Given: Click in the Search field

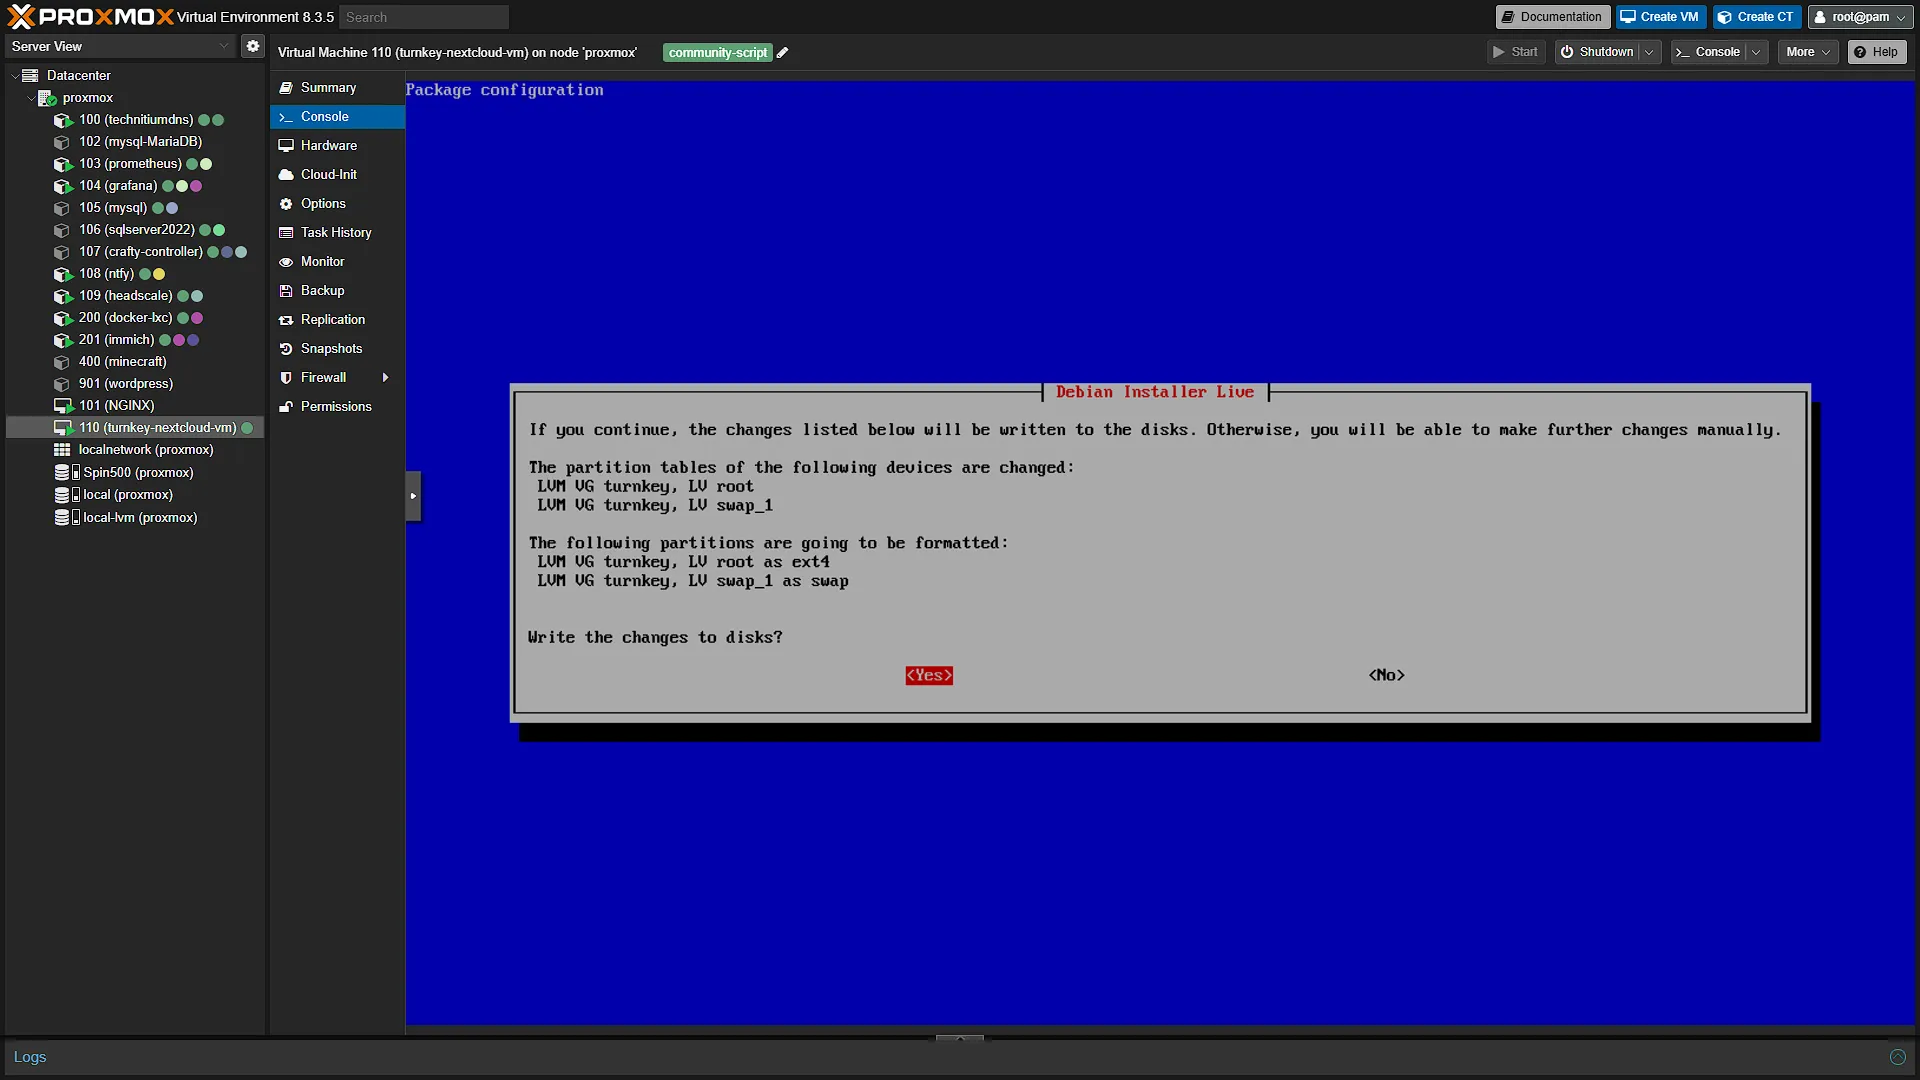Looking at the screenshot, I should [424, 17].
